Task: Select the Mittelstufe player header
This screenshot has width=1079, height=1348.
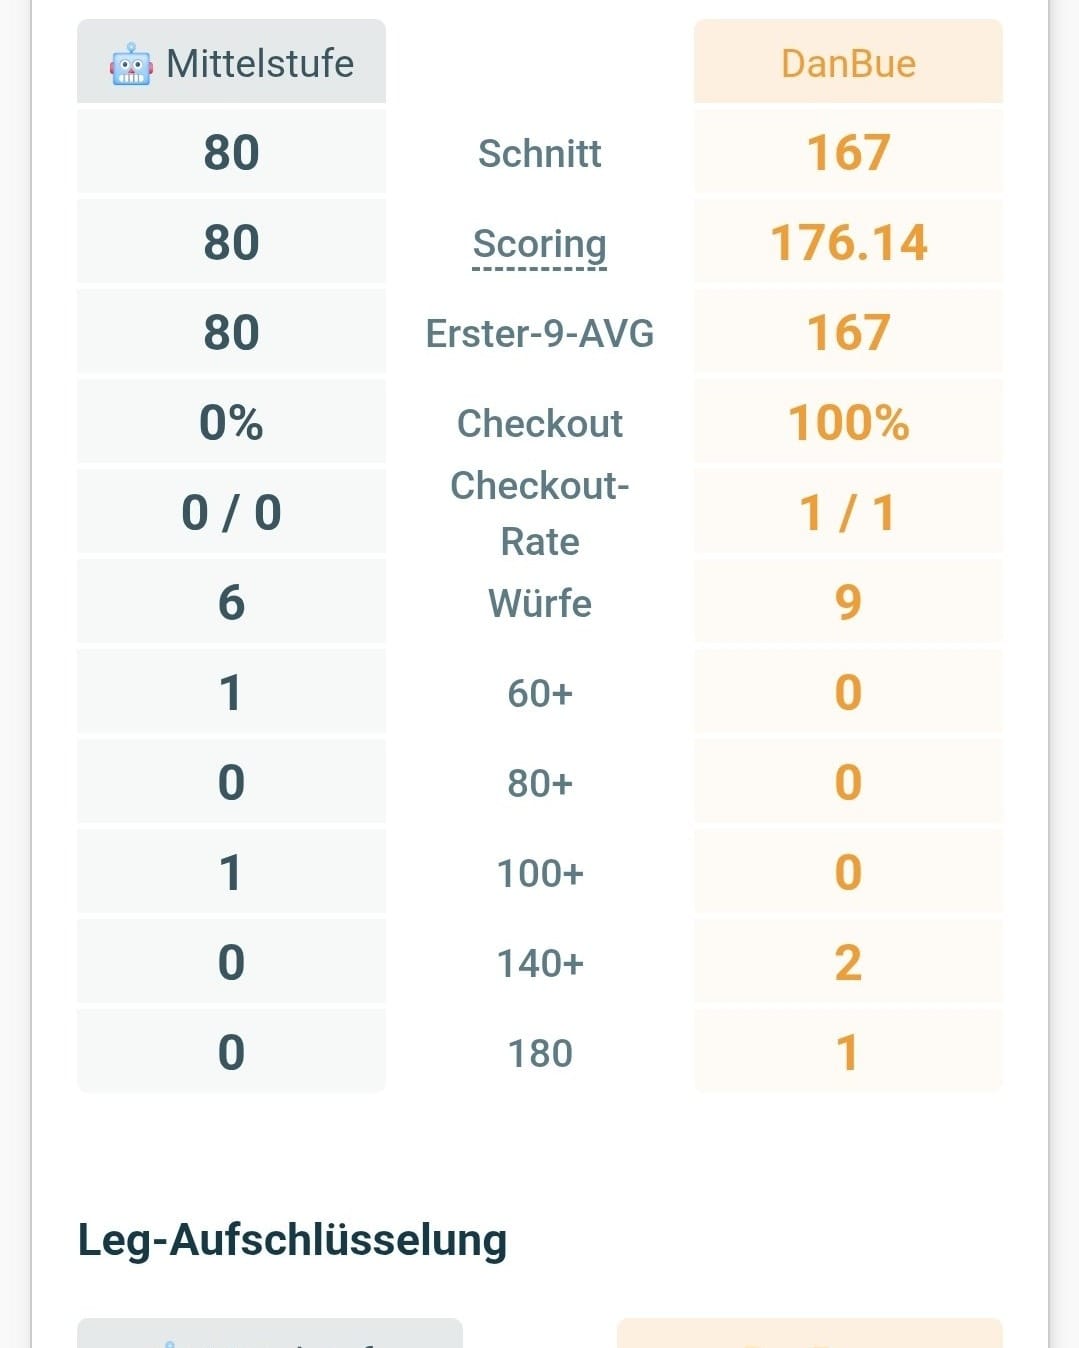Action: click(231, 61)
